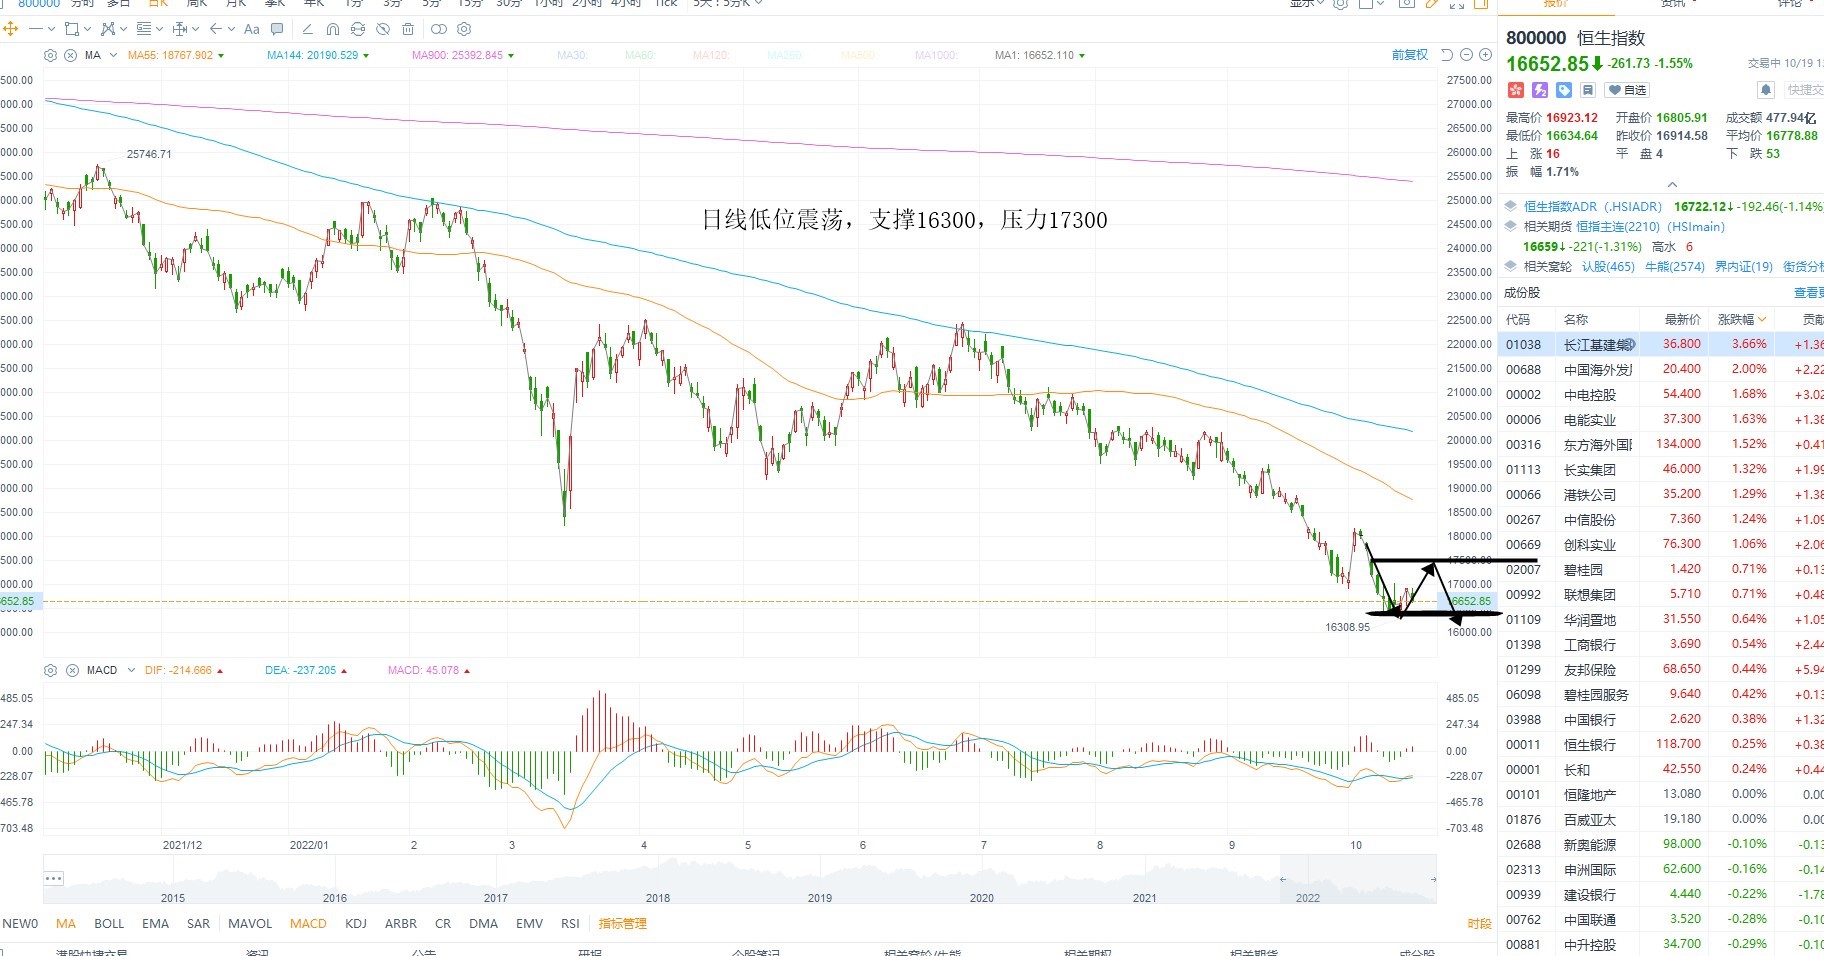Select the pattern drawing tool
This screenshot has height=956, width=1824.
pos(108,29)
